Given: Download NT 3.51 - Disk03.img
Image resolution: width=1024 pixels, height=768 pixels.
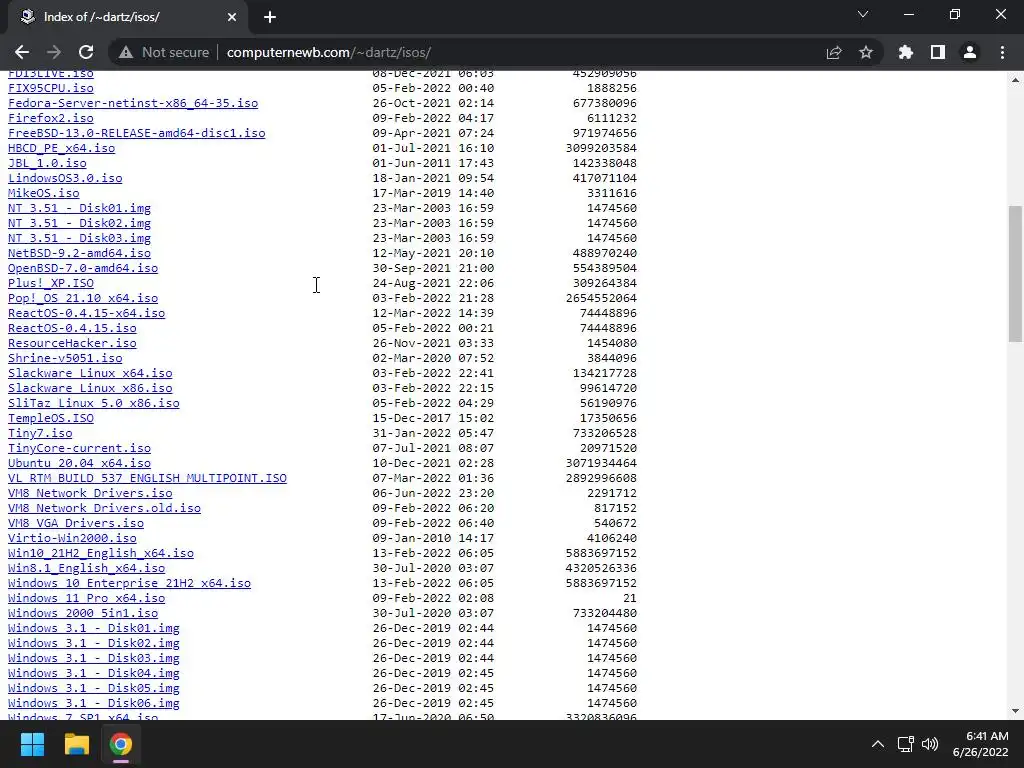Looking at the screenshot, I should click(x=80, y=238).
